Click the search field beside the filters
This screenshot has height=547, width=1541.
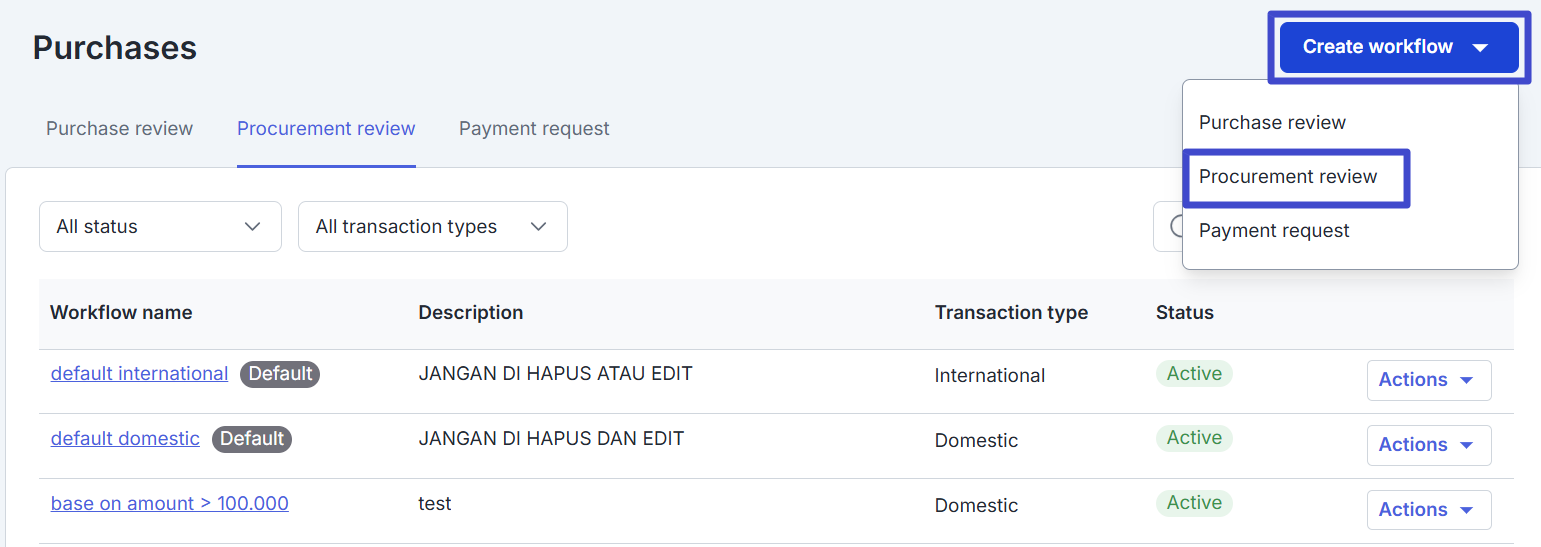(1168, 227)
